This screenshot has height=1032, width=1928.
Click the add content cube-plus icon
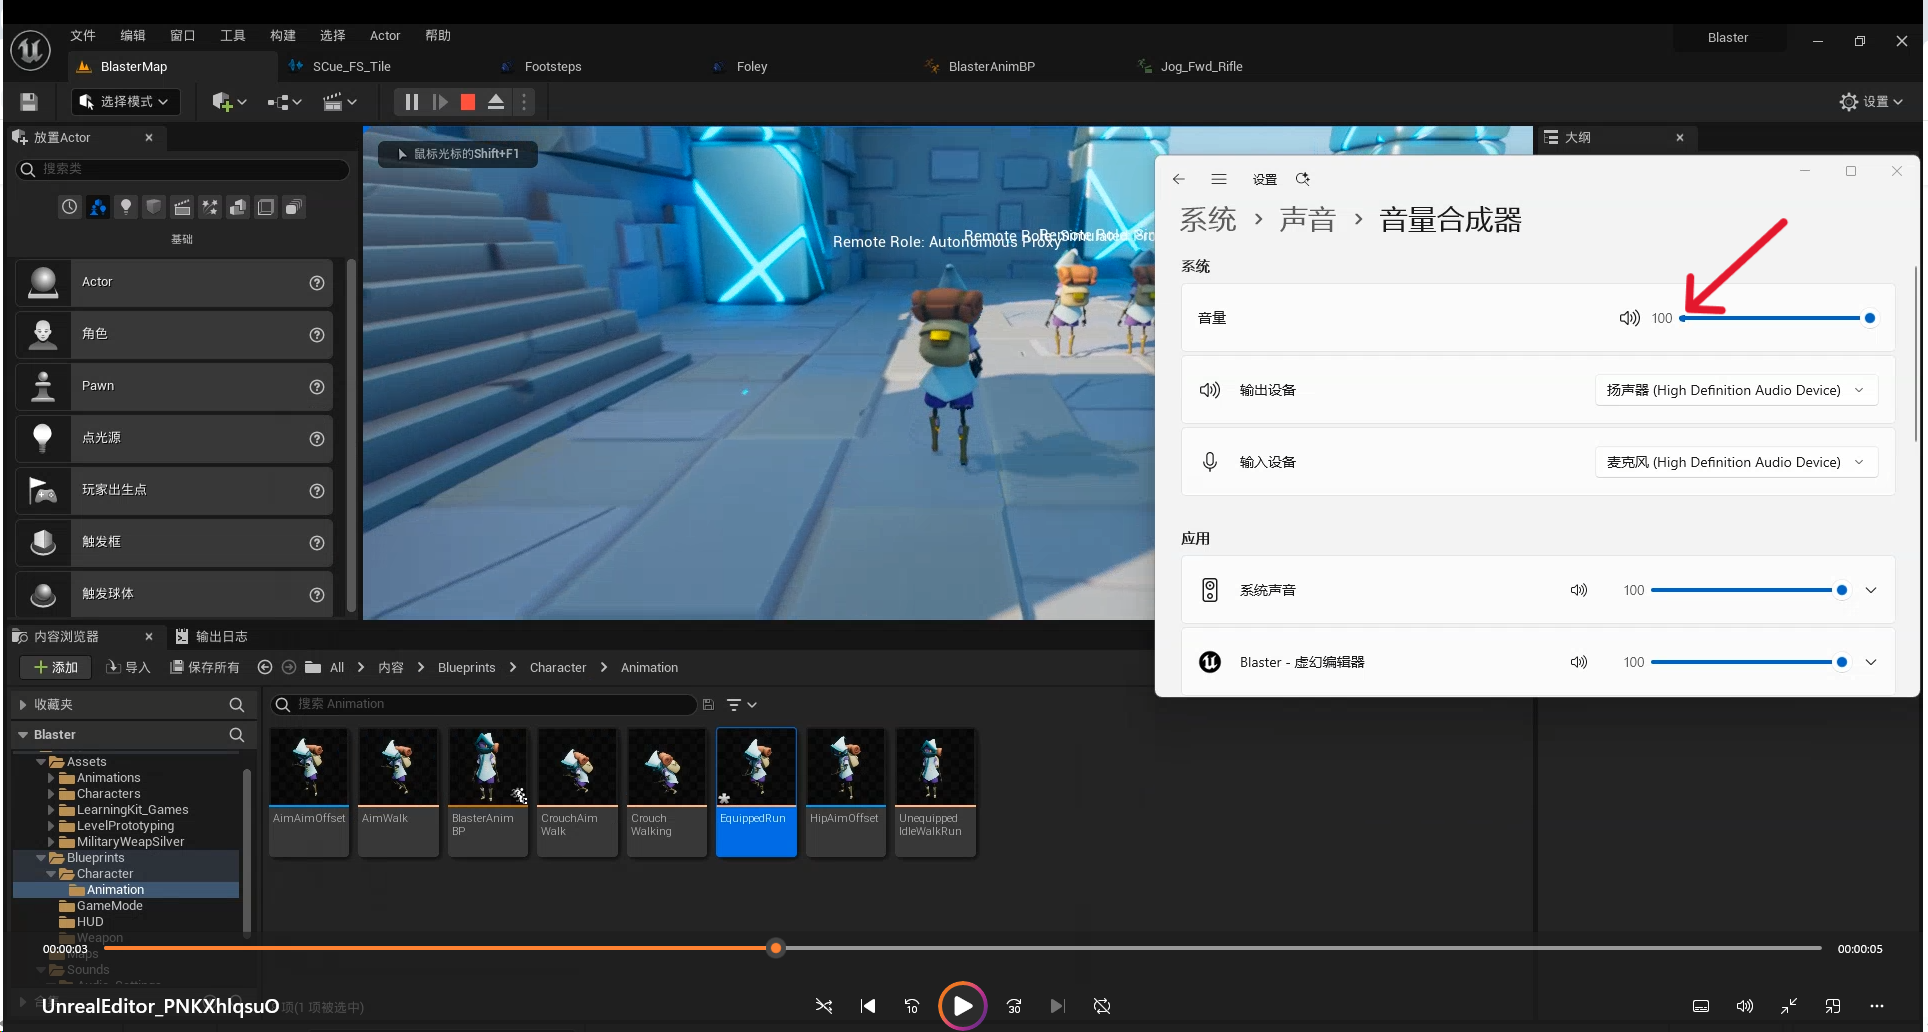click(228, 102)
